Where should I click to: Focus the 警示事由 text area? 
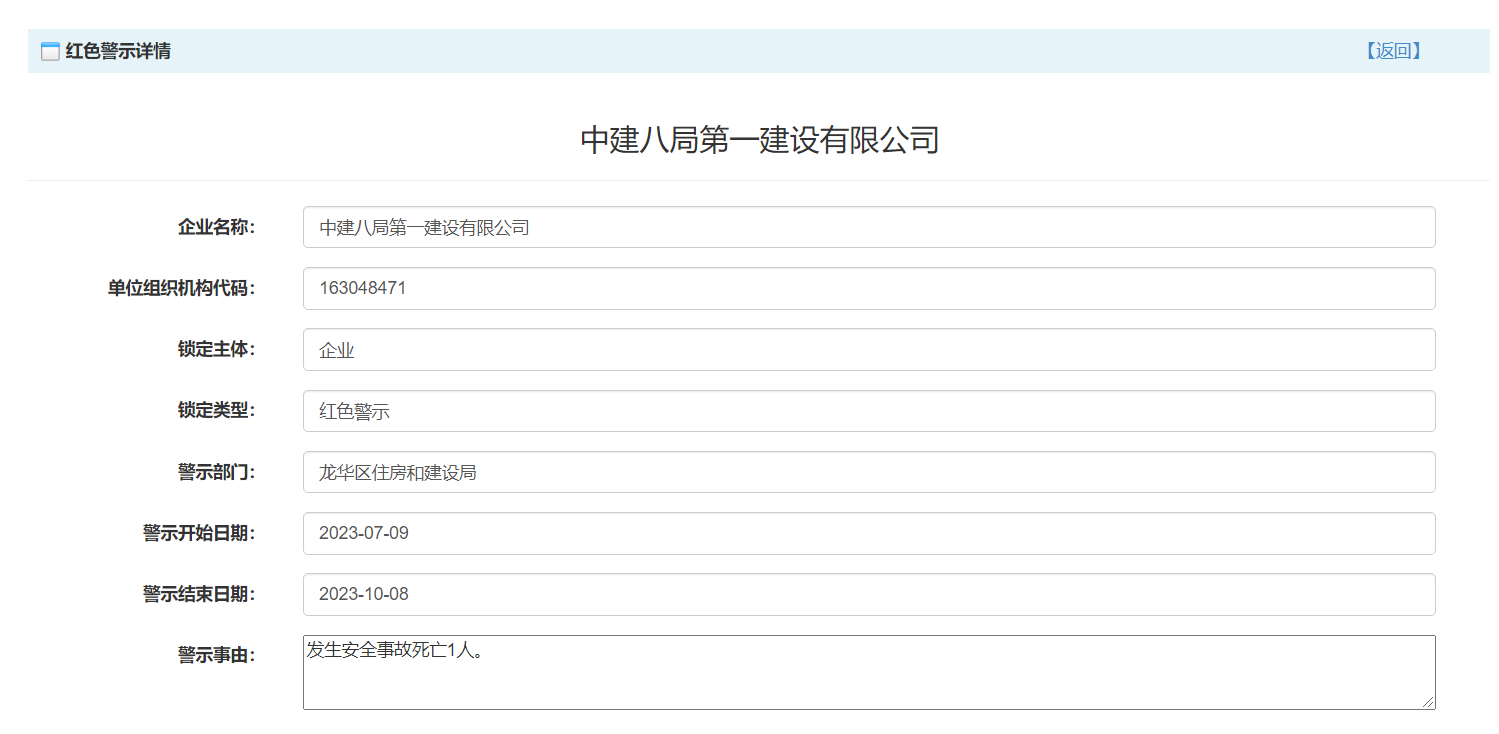(x=868, y=672)
